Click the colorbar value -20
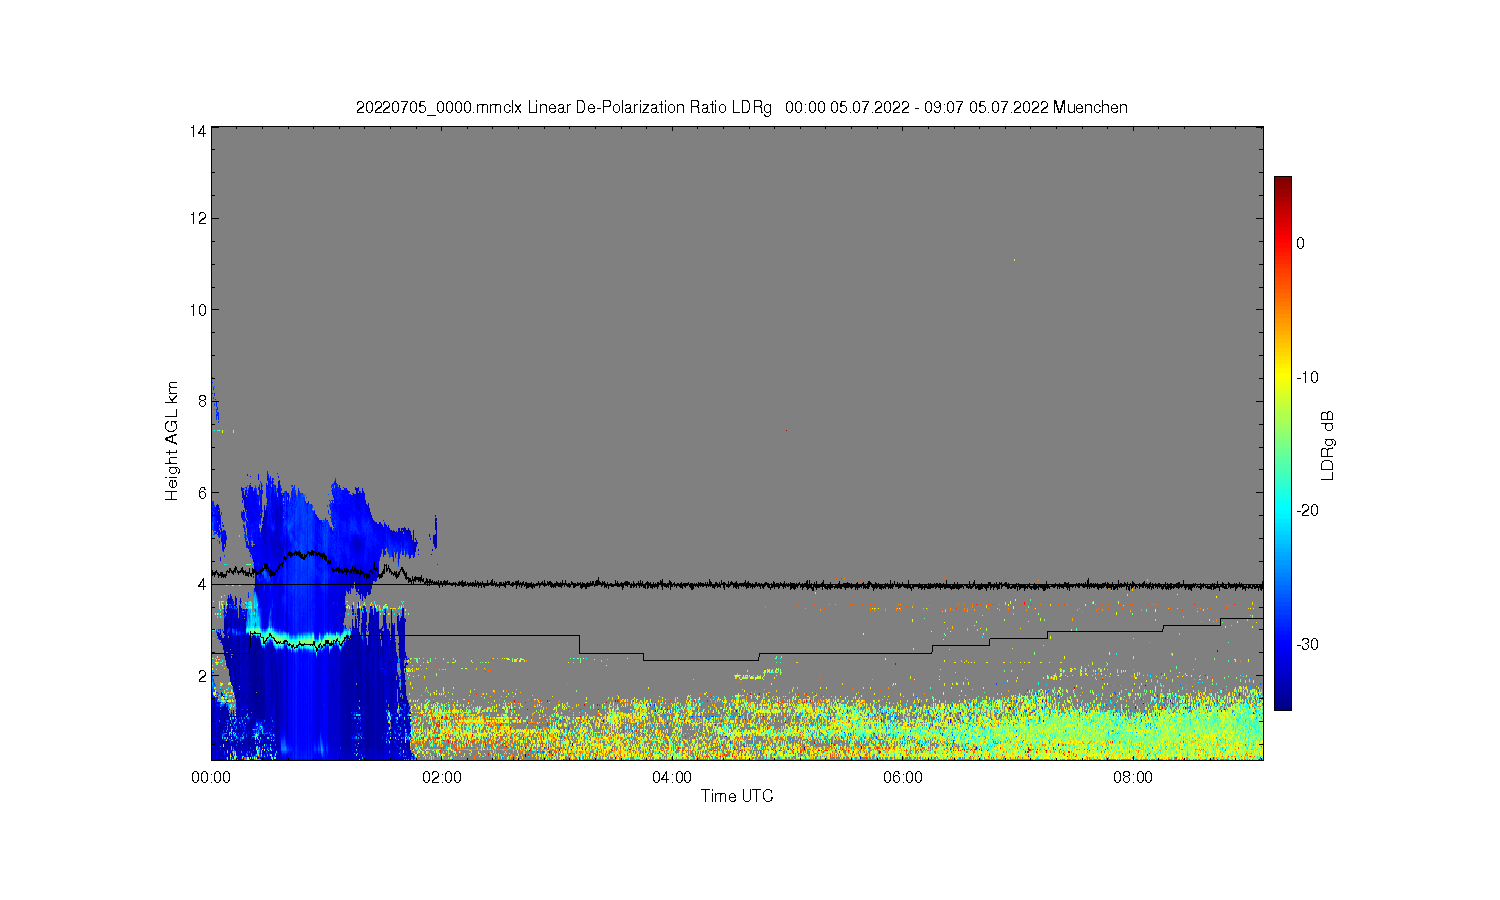Viewport: 1500px width, 900px height. click(1307, 510)
